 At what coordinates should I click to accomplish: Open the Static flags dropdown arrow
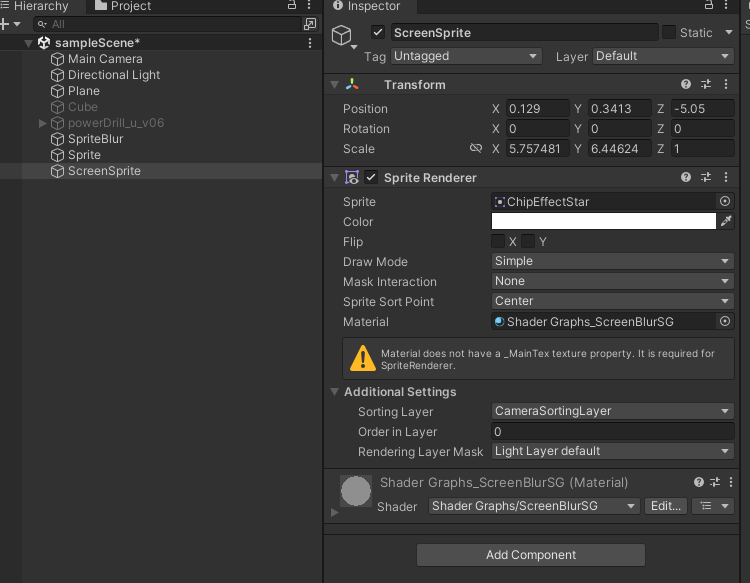[728, 33]
